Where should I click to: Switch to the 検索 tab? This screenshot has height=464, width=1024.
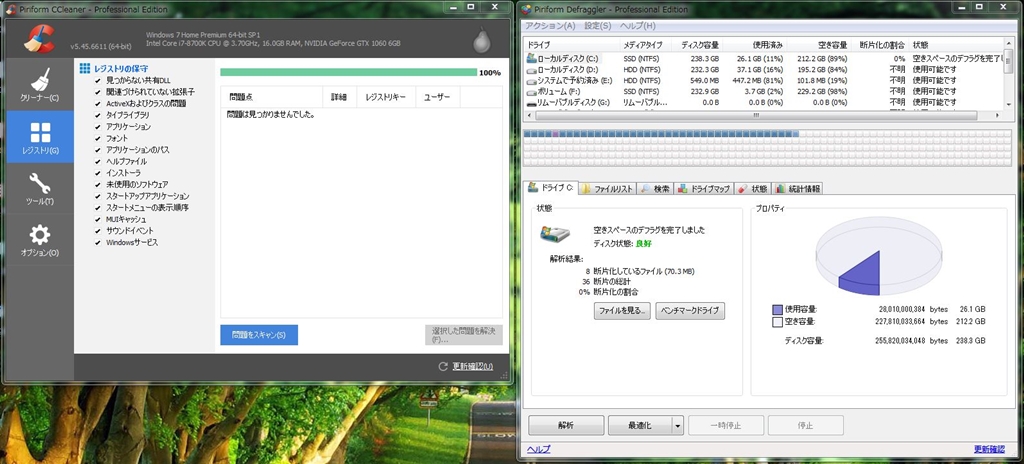click(655, 189)
